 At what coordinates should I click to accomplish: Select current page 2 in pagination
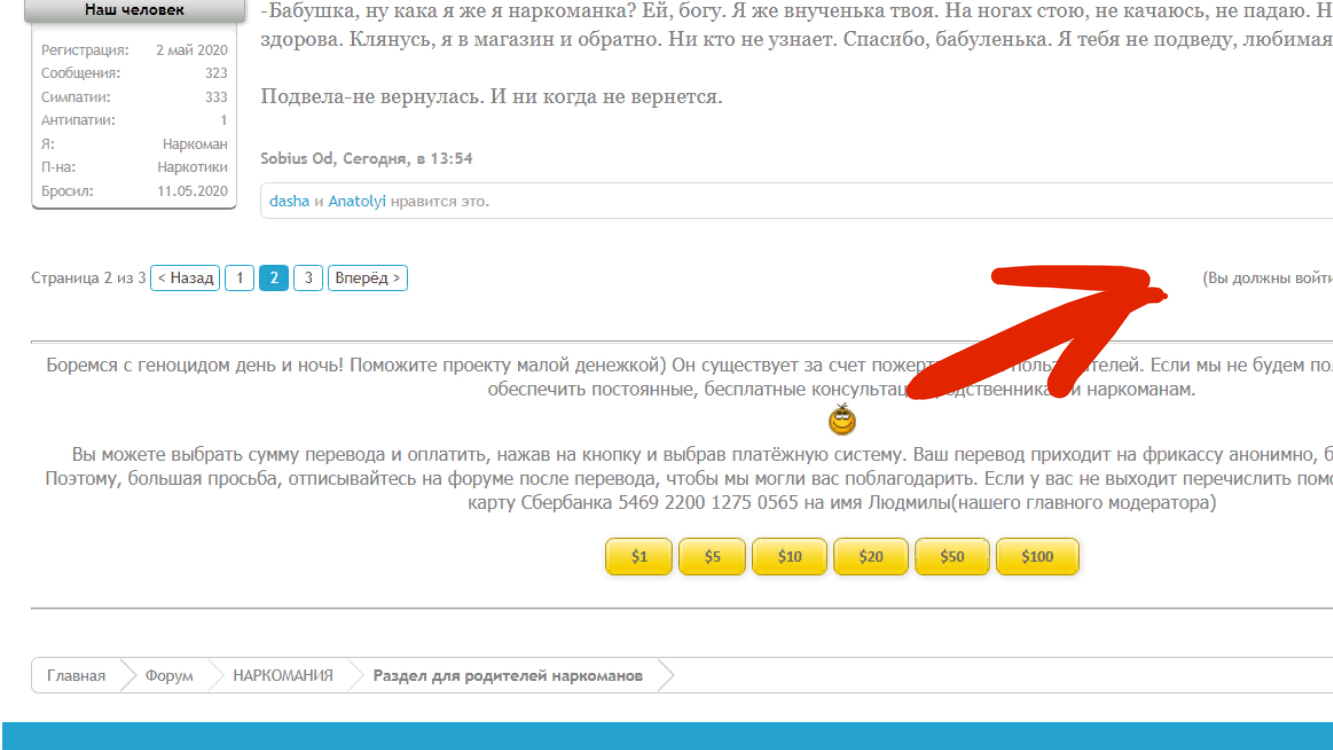tap(274, 278)
